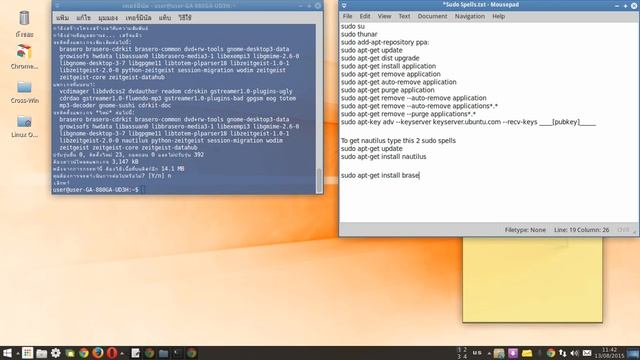Click the line 'sudo su' in Mousepad
Image resolution: width=640 pixels, height=360 pixels.
[353, 26]
